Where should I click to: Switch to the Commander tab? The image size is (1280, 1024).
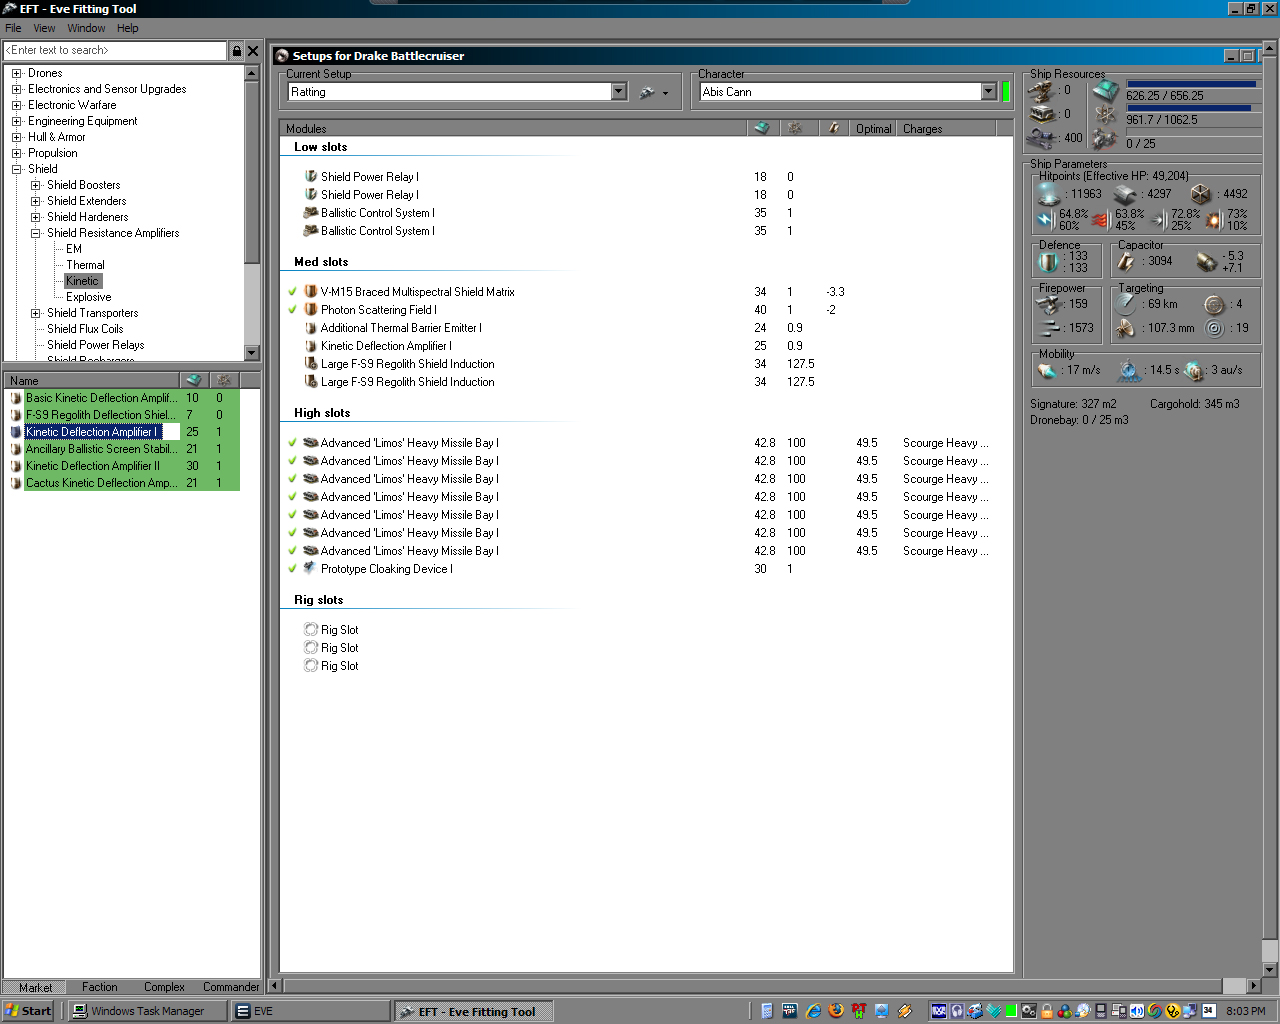pyautogui.click(x=231, y=987)
